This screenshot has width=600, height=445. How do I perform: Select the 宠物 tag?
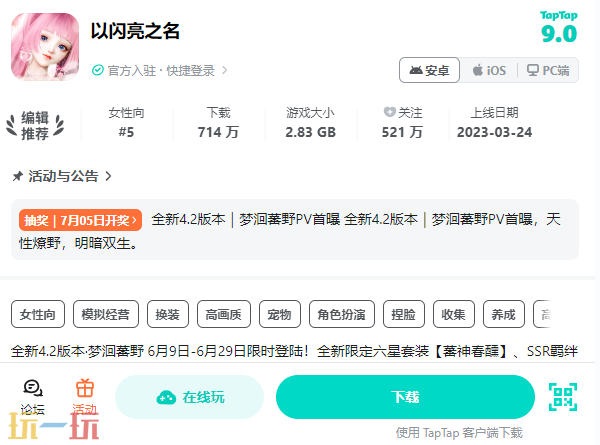280,314
